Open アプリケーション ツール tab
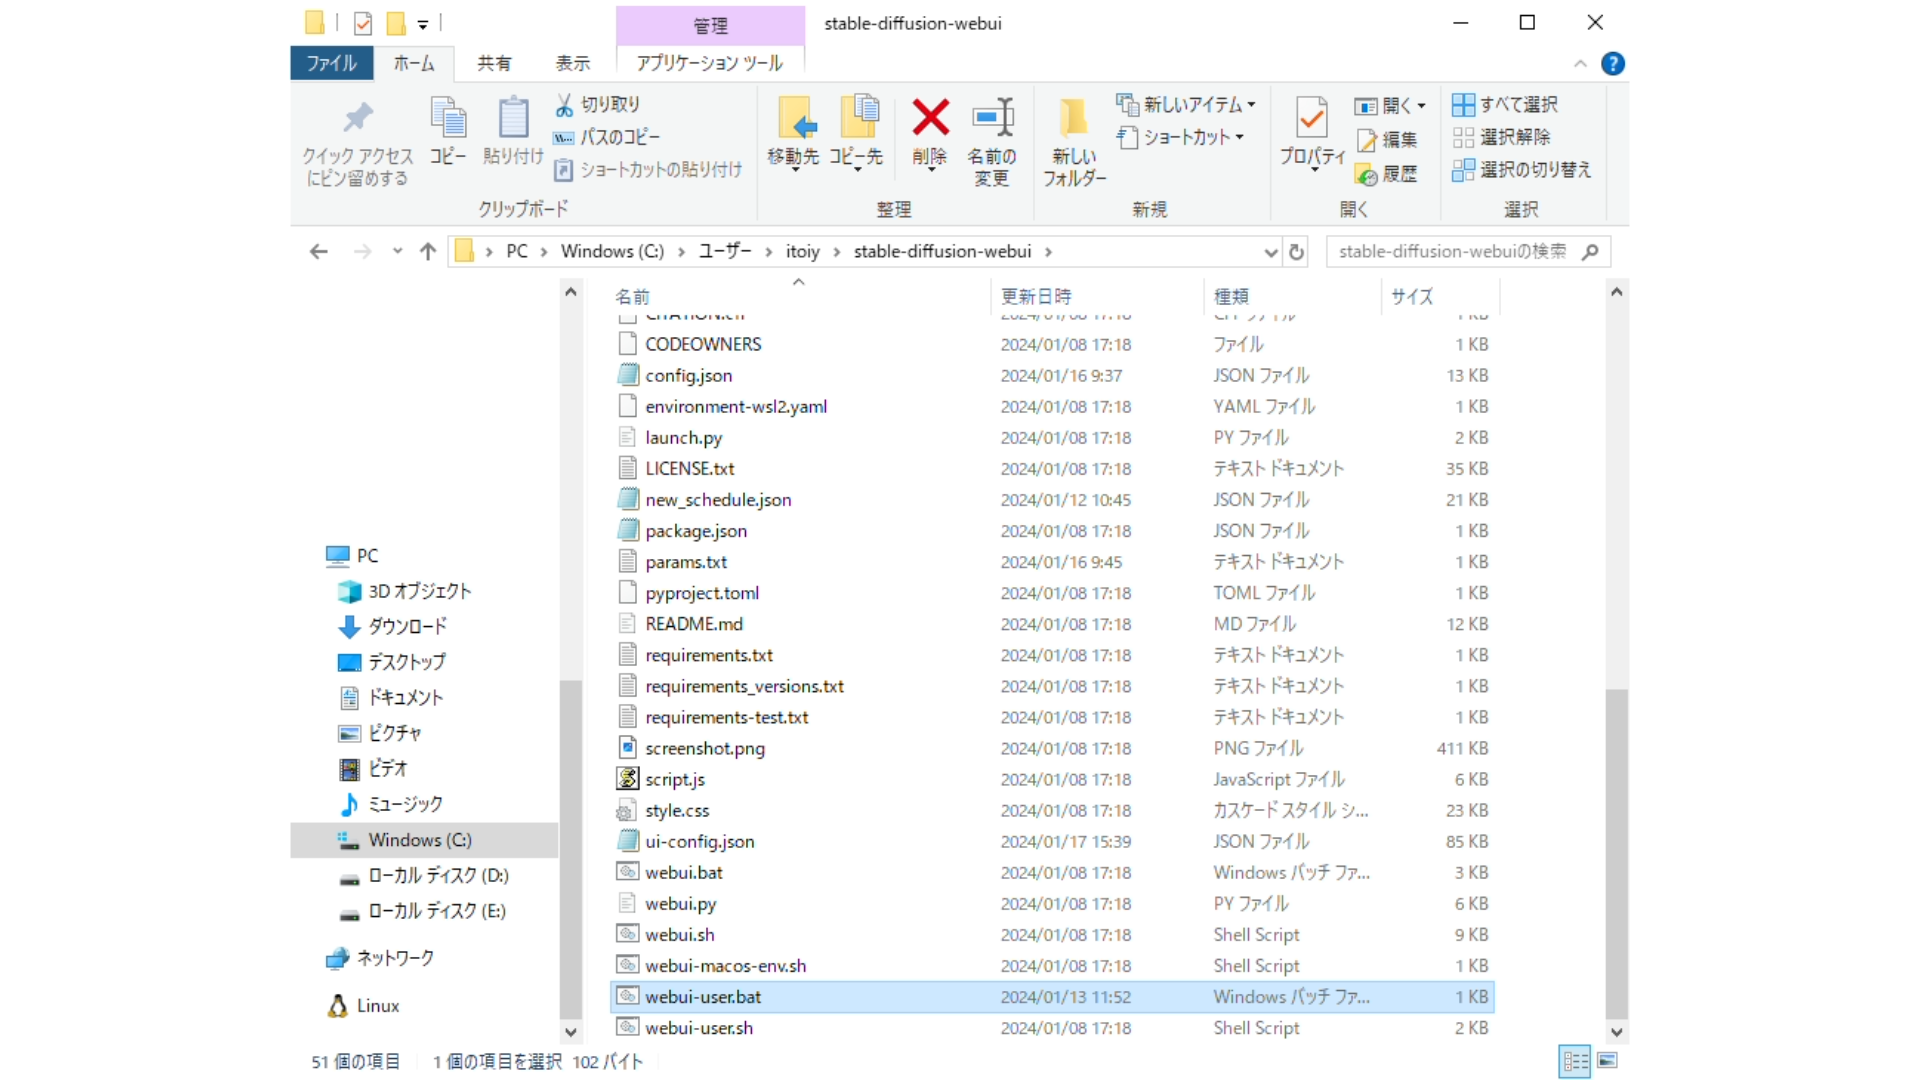1920x1080 pixels. [x=710, y=63]
